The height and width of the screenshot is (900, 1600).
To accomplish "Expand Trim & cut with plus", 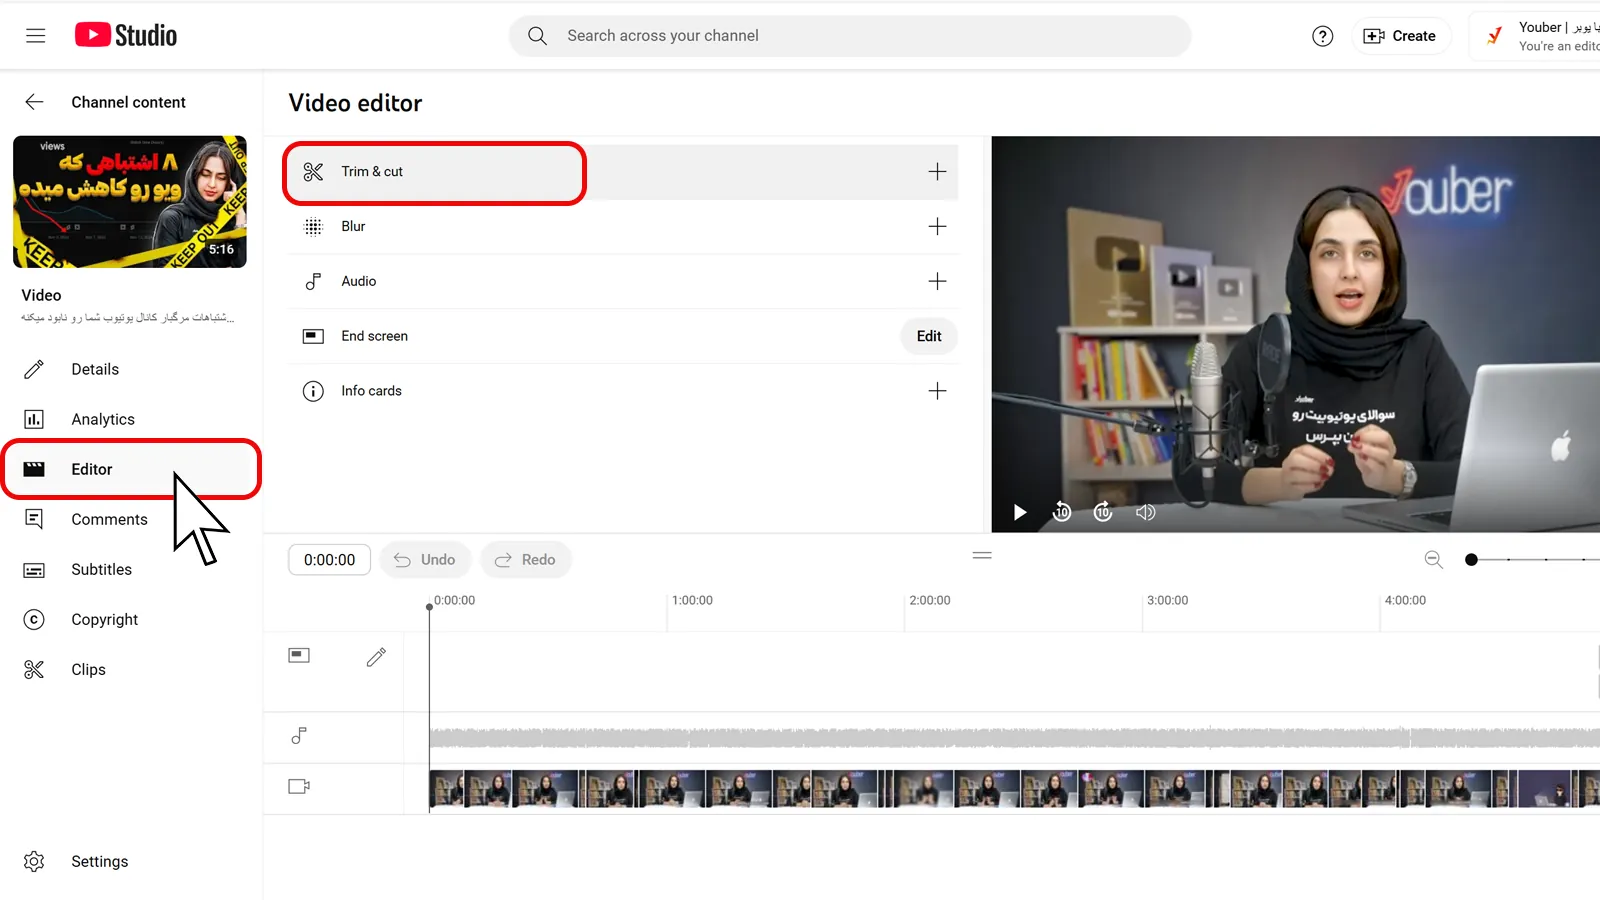I will (937, 172).
